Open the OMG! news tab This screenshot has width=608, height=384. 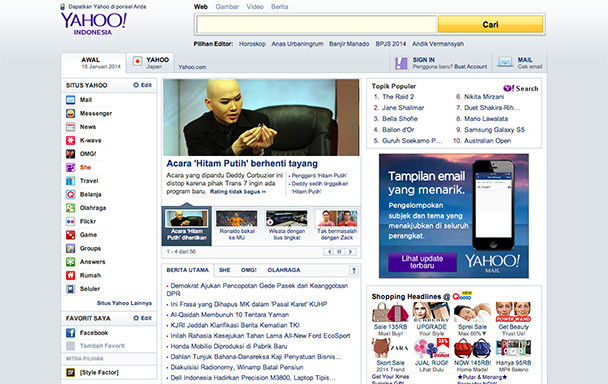[249, 270]
